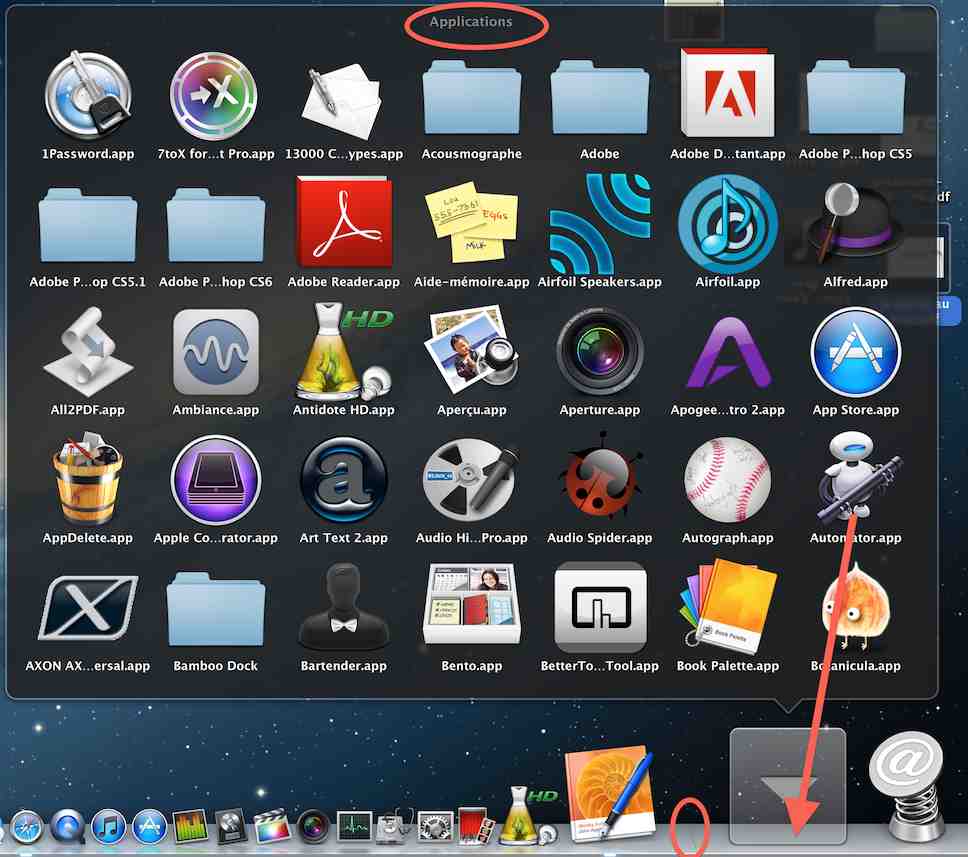Launch Bartender.app
Viewport: 968px width, 857px height.
click(x=344, y=606)
